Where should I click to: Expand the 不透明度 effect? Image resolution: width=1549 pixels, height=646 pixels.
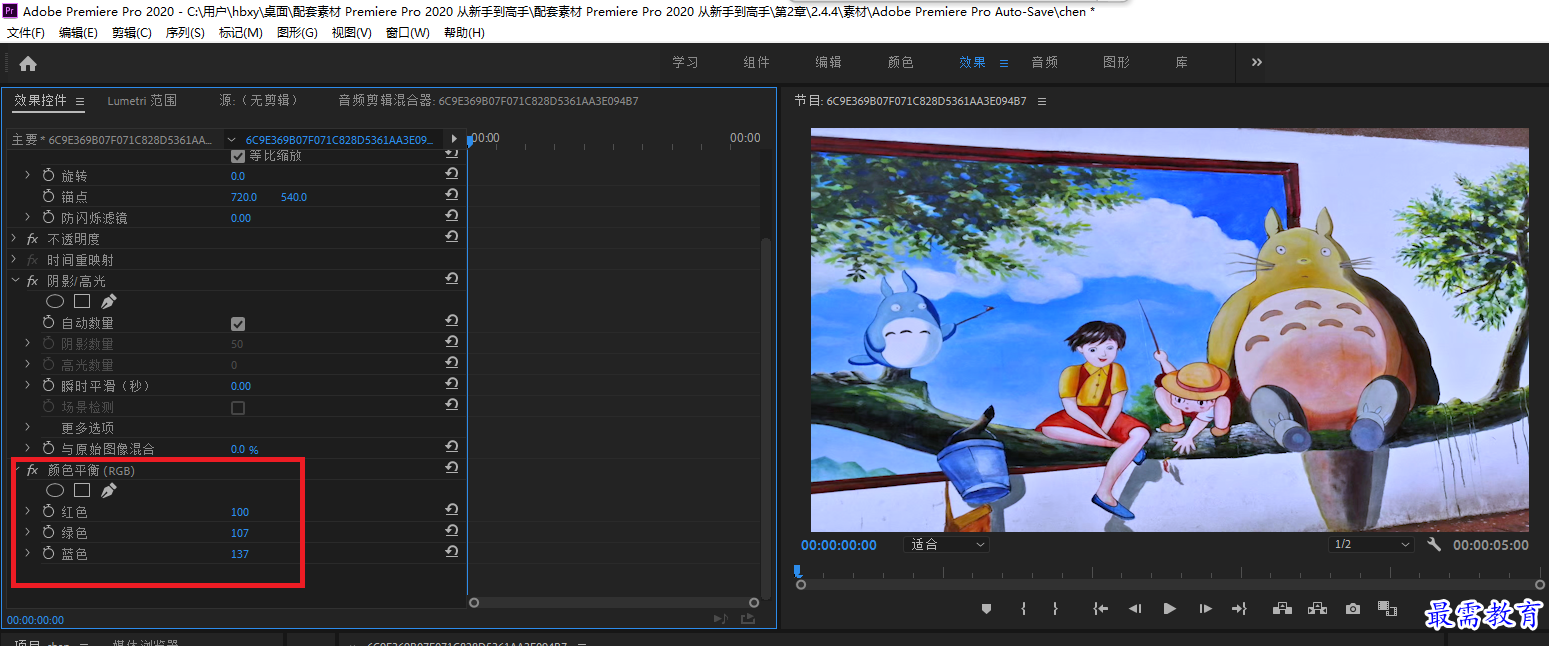pyautogui.click(x=14, y=239)
